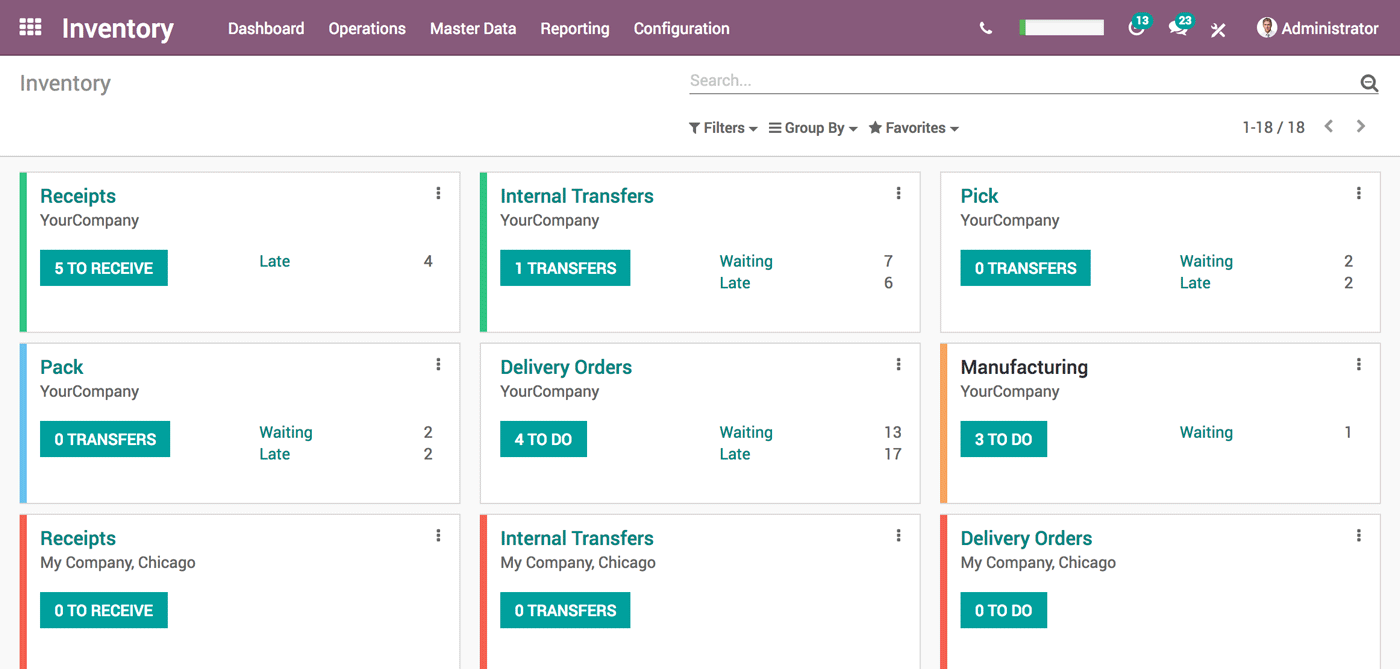Image resolution: width=1400 pixels, height=669 pixels.
Task: Open the apps grid menu icon
Action: [30, 28]
